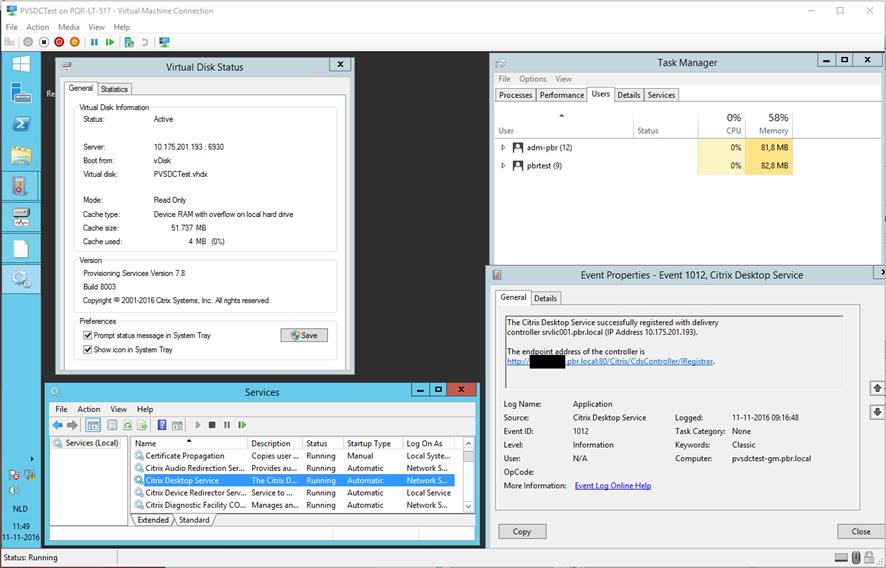Image resolution: width=886 pixels, height=568 pixels.
Task: Select Citrix Audio Redirection Service row
Action: click(x=293, y=468)
